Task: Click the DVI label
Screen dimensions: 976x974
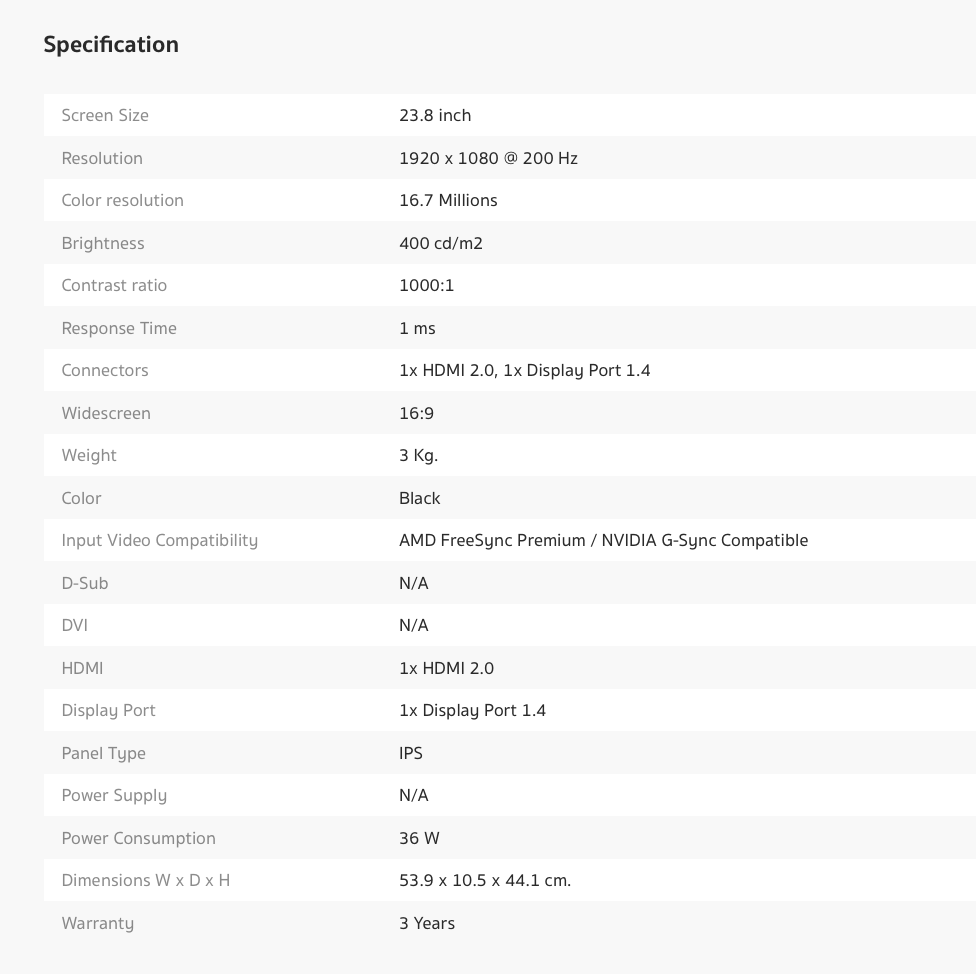Action: [x=75, y=625]
